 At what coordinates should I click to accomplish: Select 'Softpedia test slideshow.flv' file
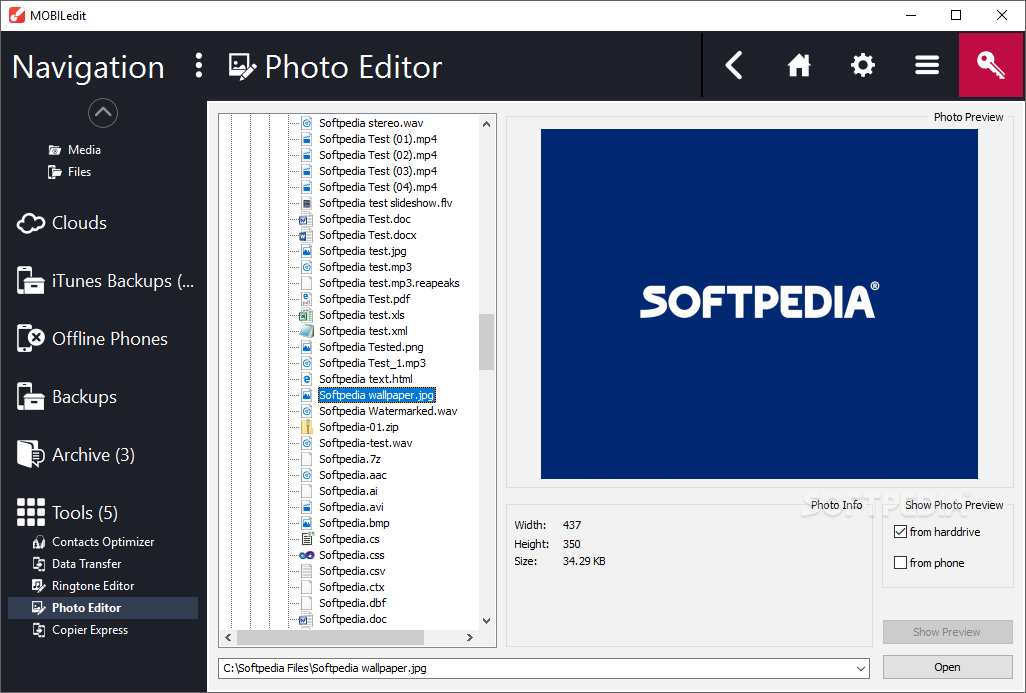point(385,204)
